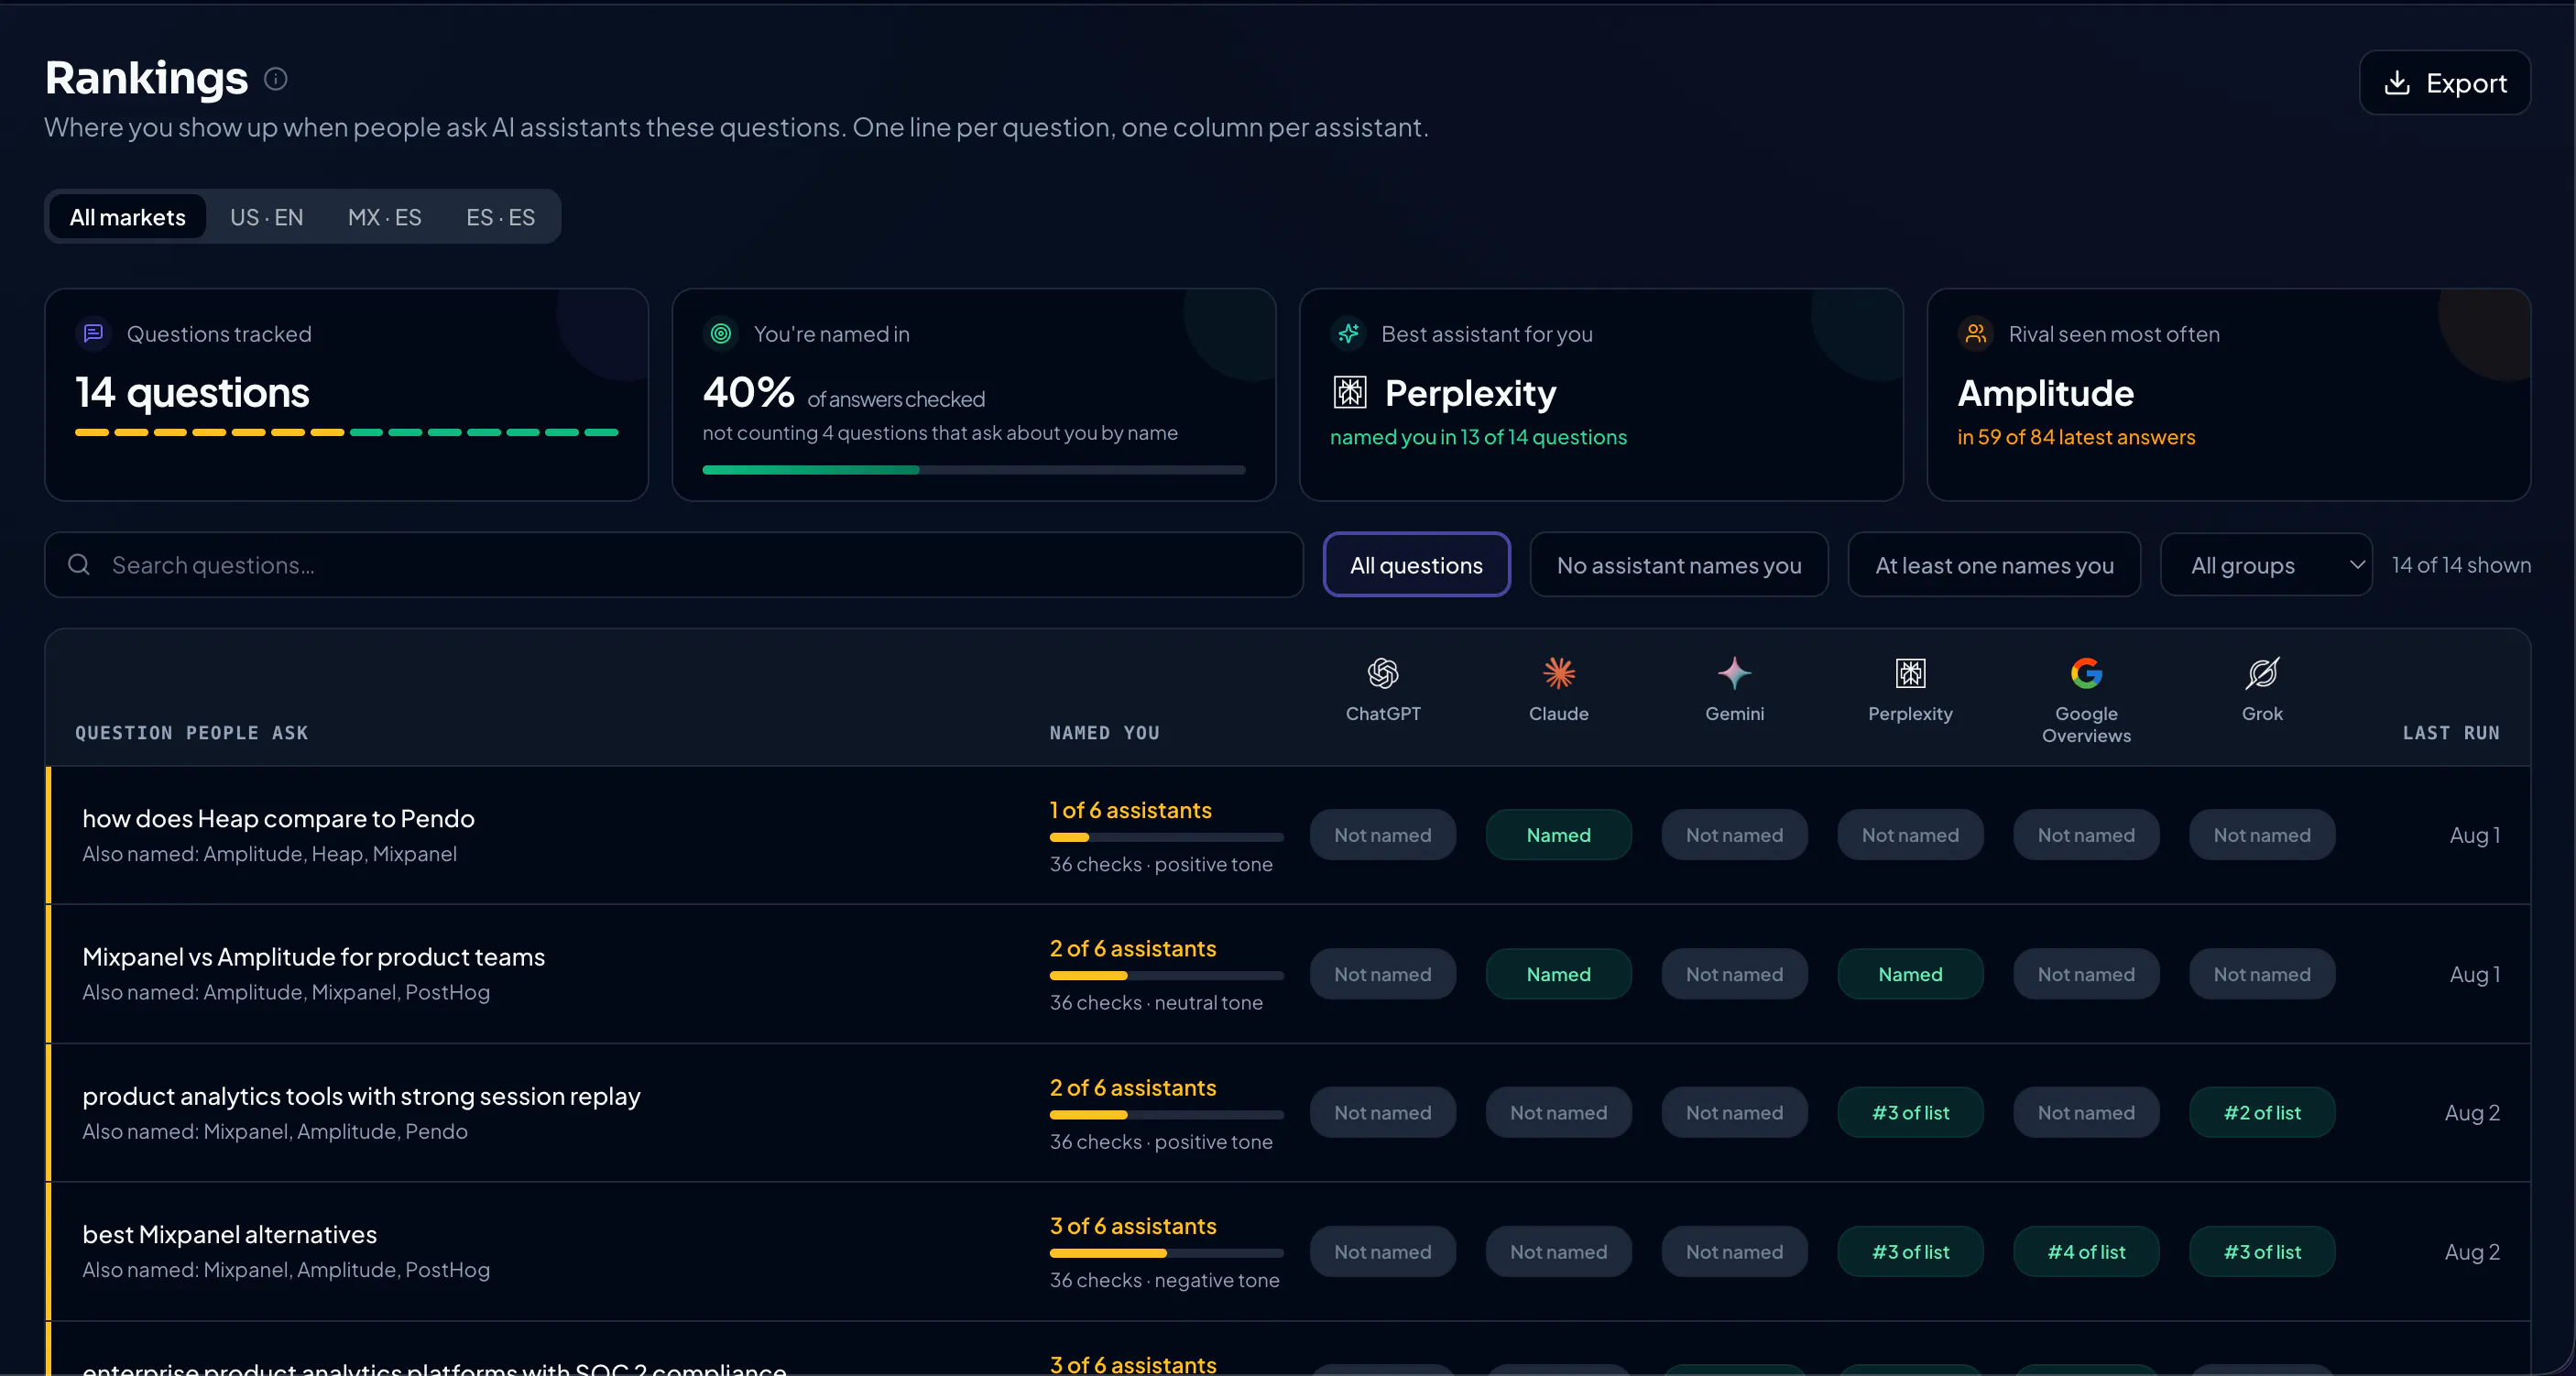Click the Perplexity logo in table header

tap(1910, 673)
